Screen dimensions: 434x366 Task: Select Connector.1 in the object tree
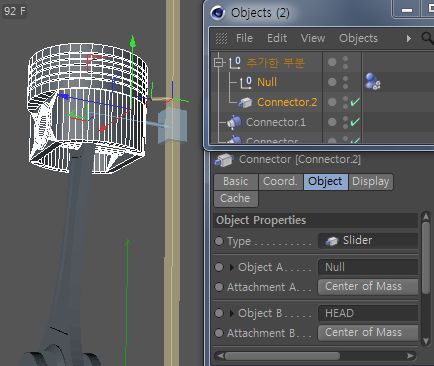click(276, 122)
